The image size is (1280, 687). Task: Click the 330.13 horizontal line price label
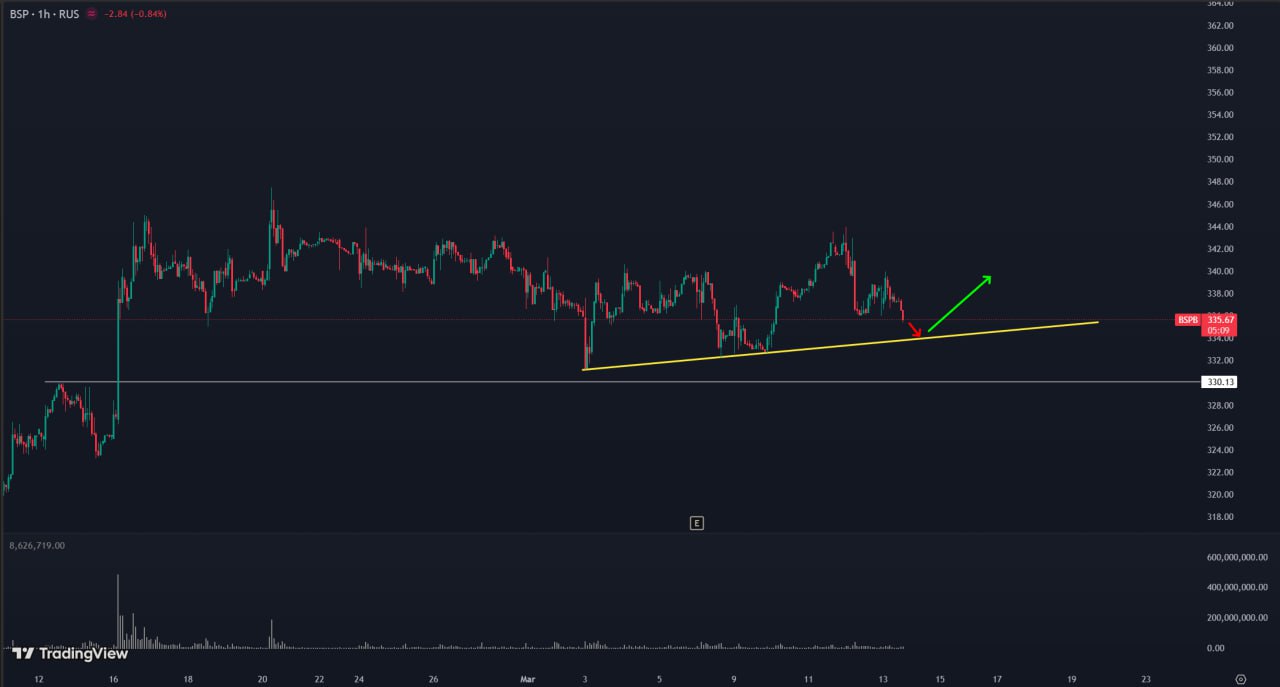(x=1221, y=382)
